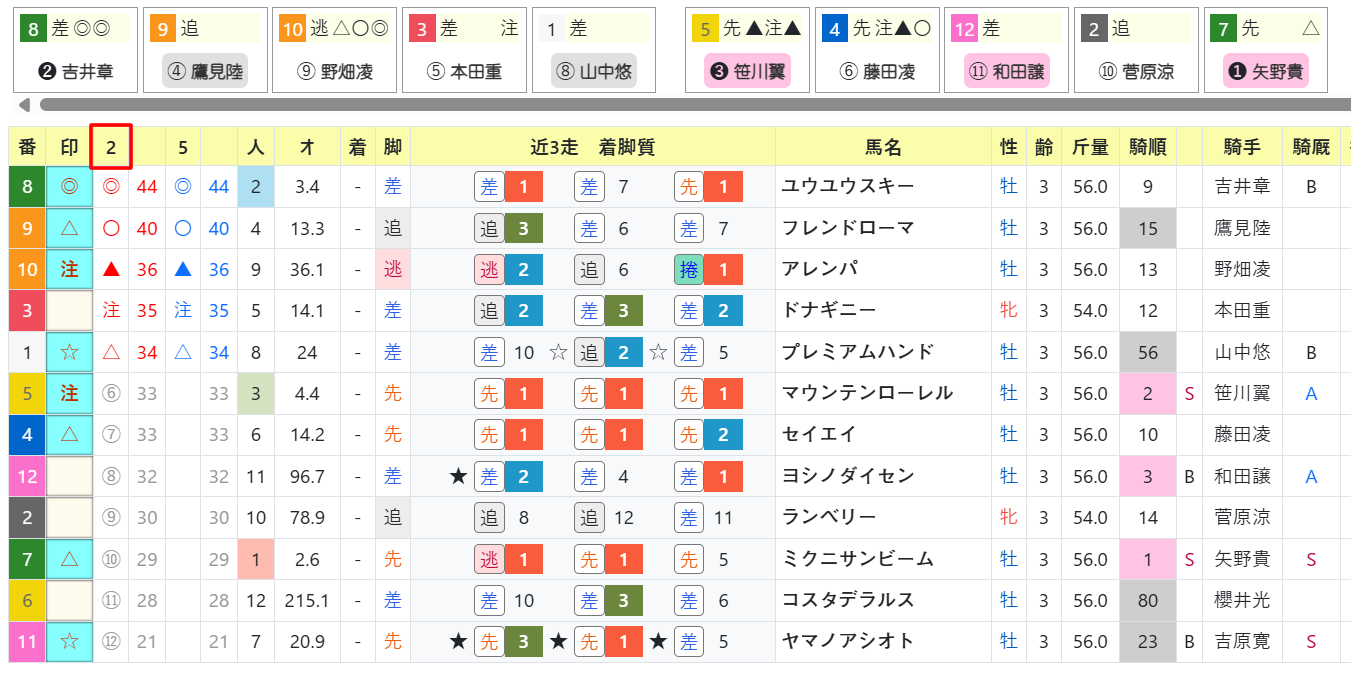Viewport: 1351px width, 676px height.
Task: Click jockey 櫻井光 in the table
Action: (x=1242, y=600)
